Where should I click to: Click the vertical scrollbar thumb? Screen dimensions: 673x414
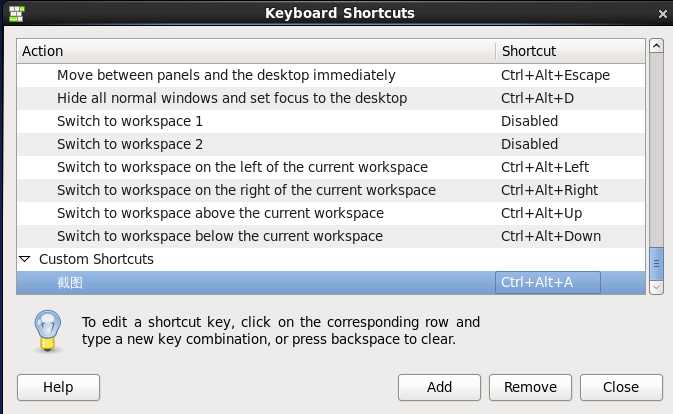[657, 263]
